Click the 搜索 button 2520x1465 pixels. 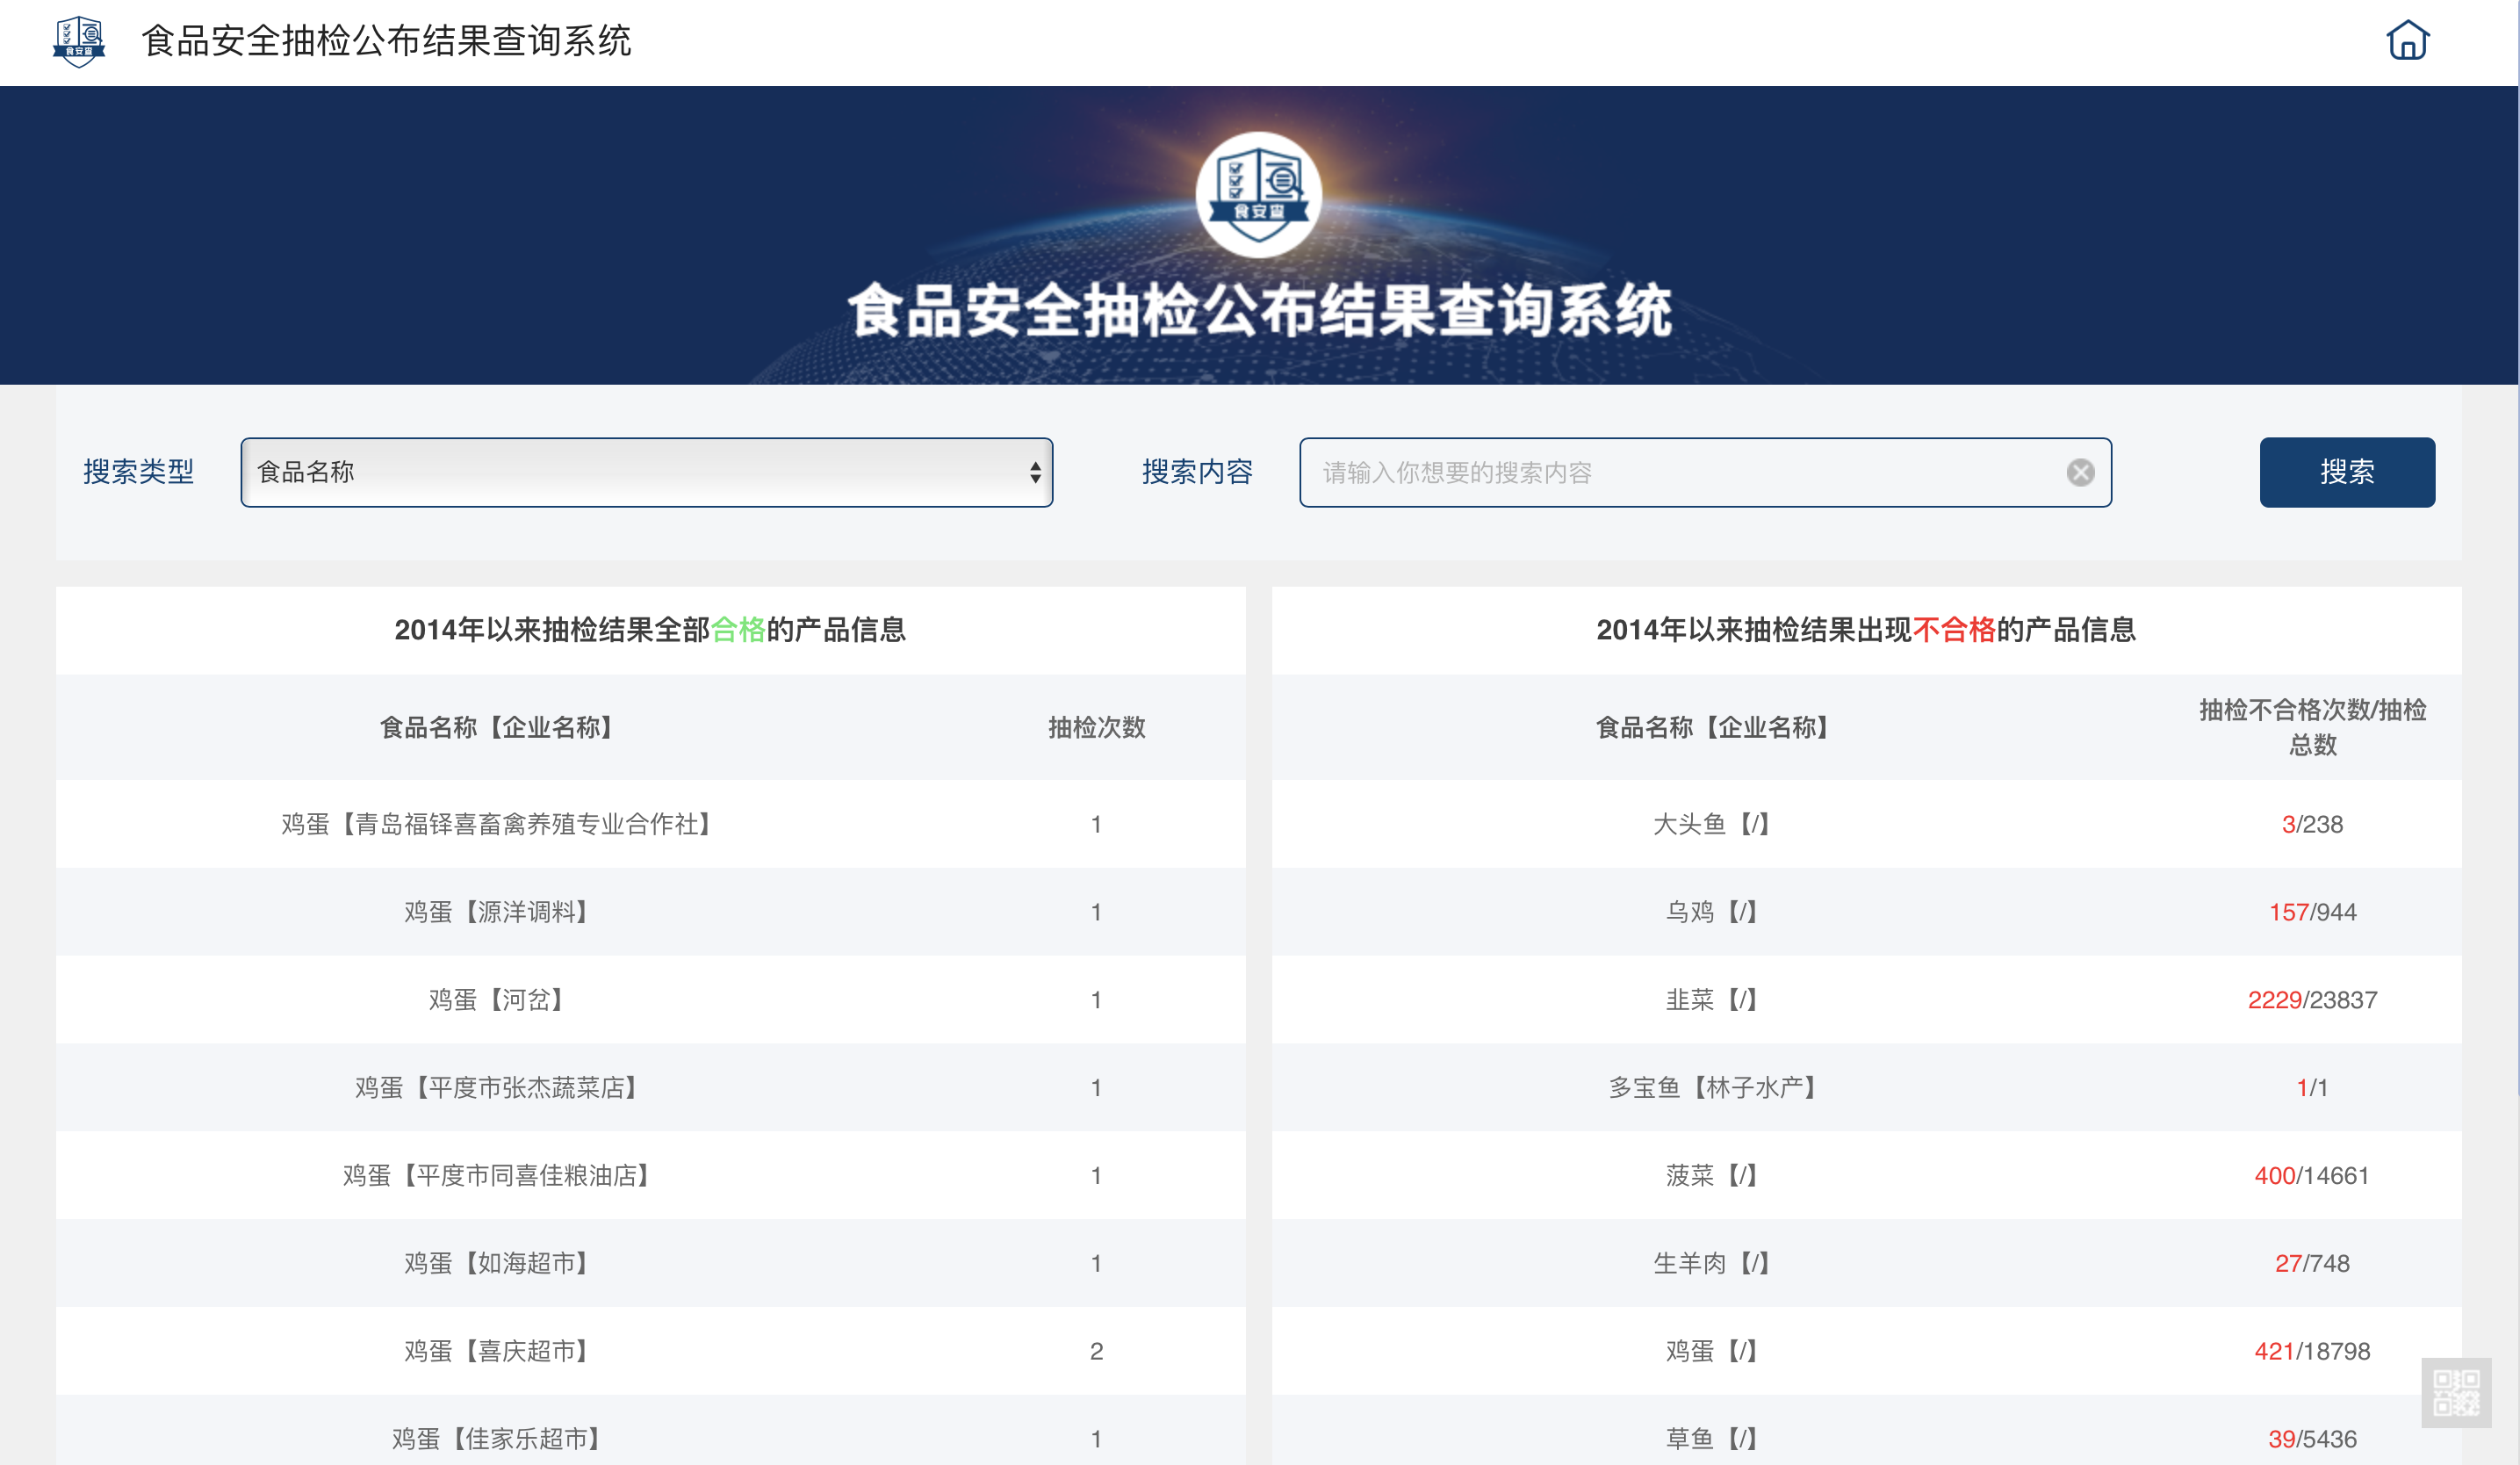[2346, 472]
